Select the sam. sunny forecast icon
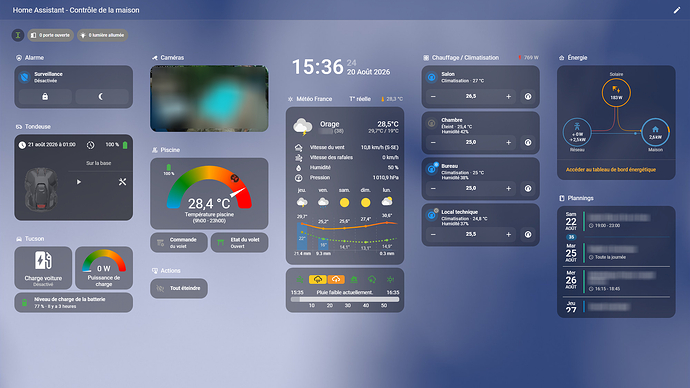This screenshot has height=388, width=690. [344, 202]
